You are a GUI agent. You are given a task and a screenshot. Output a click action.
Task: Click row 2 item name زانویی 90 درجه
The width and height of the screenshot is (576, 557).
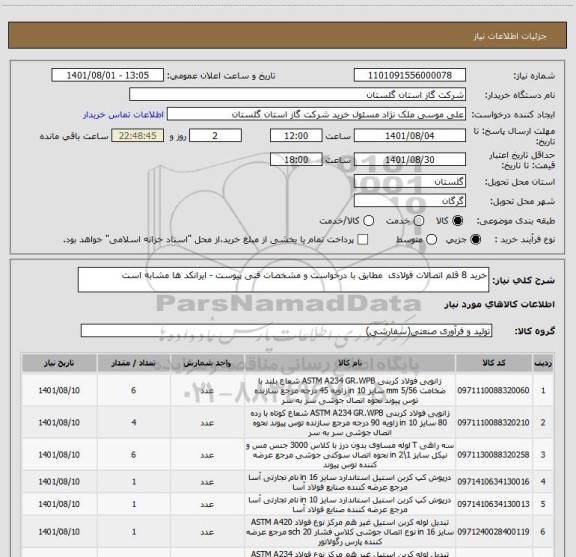point(350,423)
